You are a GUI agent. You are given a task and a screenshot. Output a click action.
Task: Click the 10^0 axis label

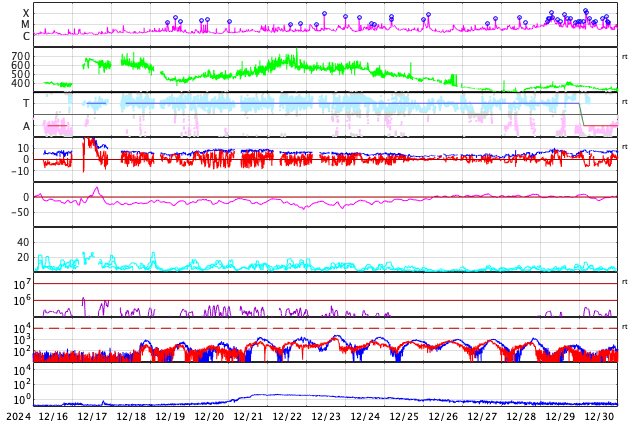pos(22,400)
